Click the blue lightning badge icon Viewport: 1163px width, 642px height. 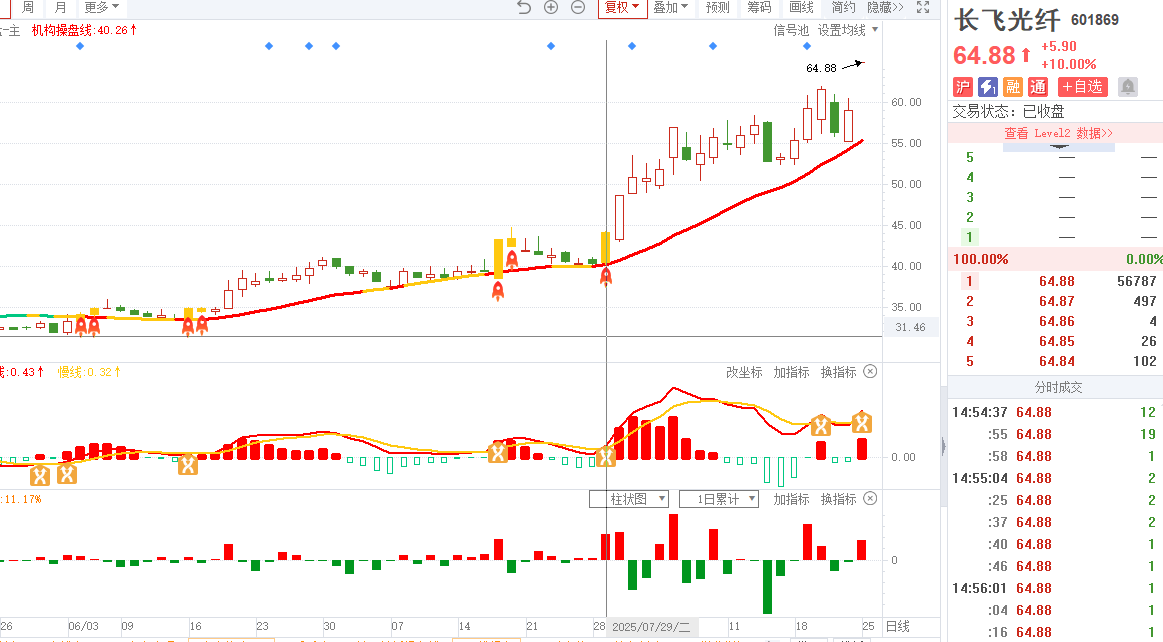coord(988,87)
